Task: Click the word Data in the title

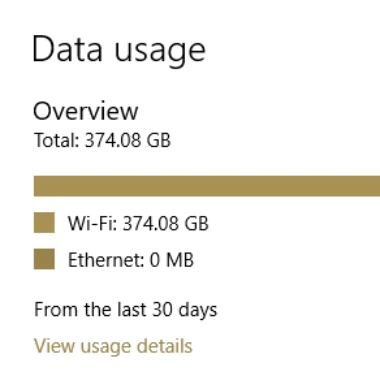Action: pos(67,49)
